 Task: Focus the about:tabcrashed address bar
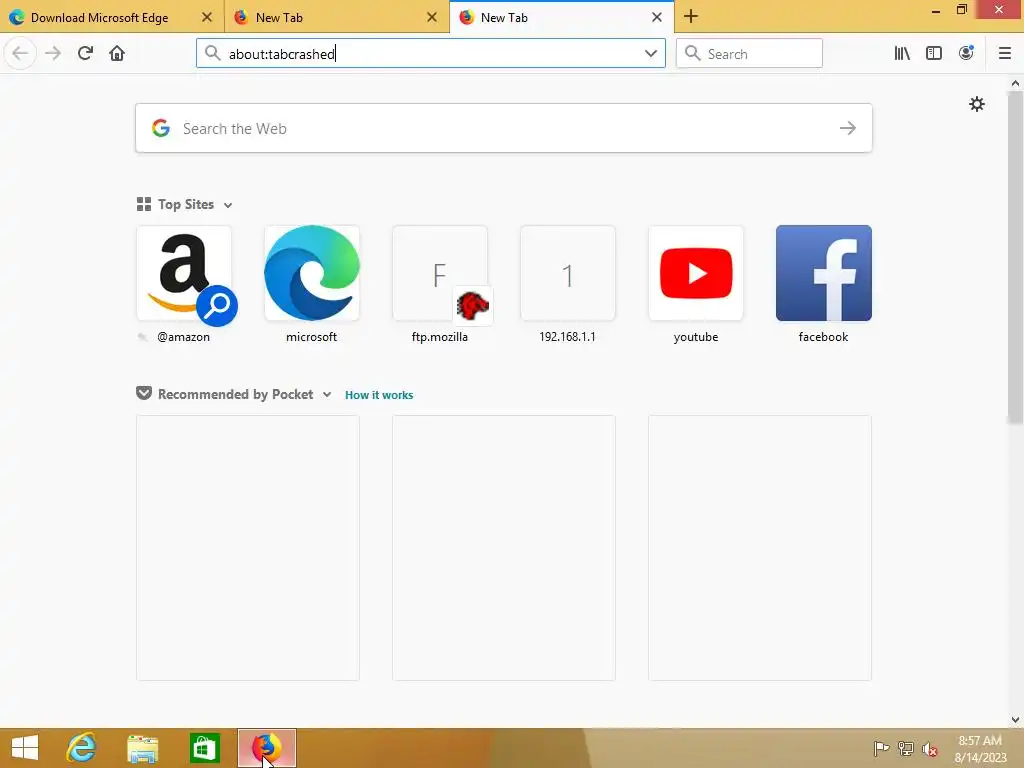point(431,53)
